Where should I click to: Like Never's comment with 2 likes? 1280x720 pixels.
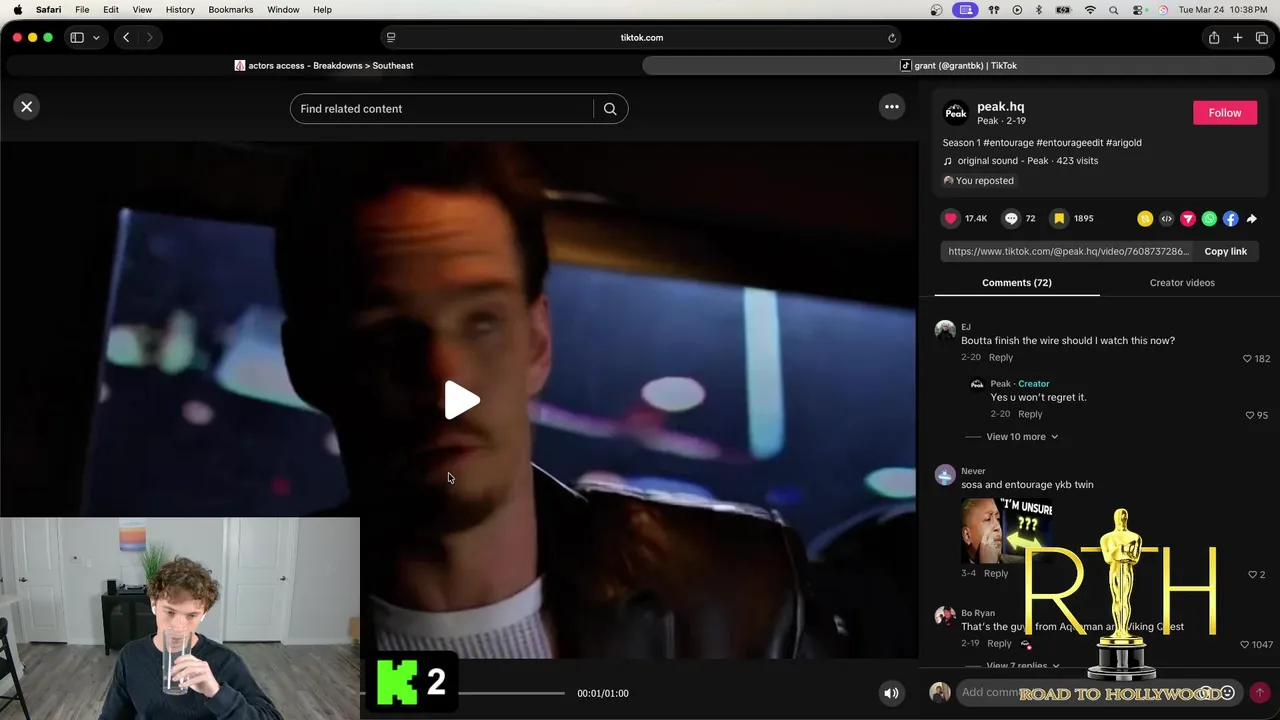click(x=1252, y=574)
